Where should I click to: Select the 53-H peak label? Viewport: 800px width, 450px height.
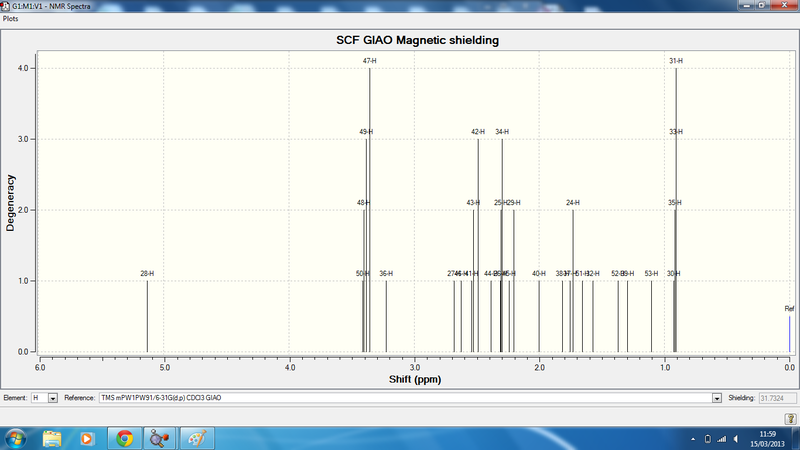(651, 273)
